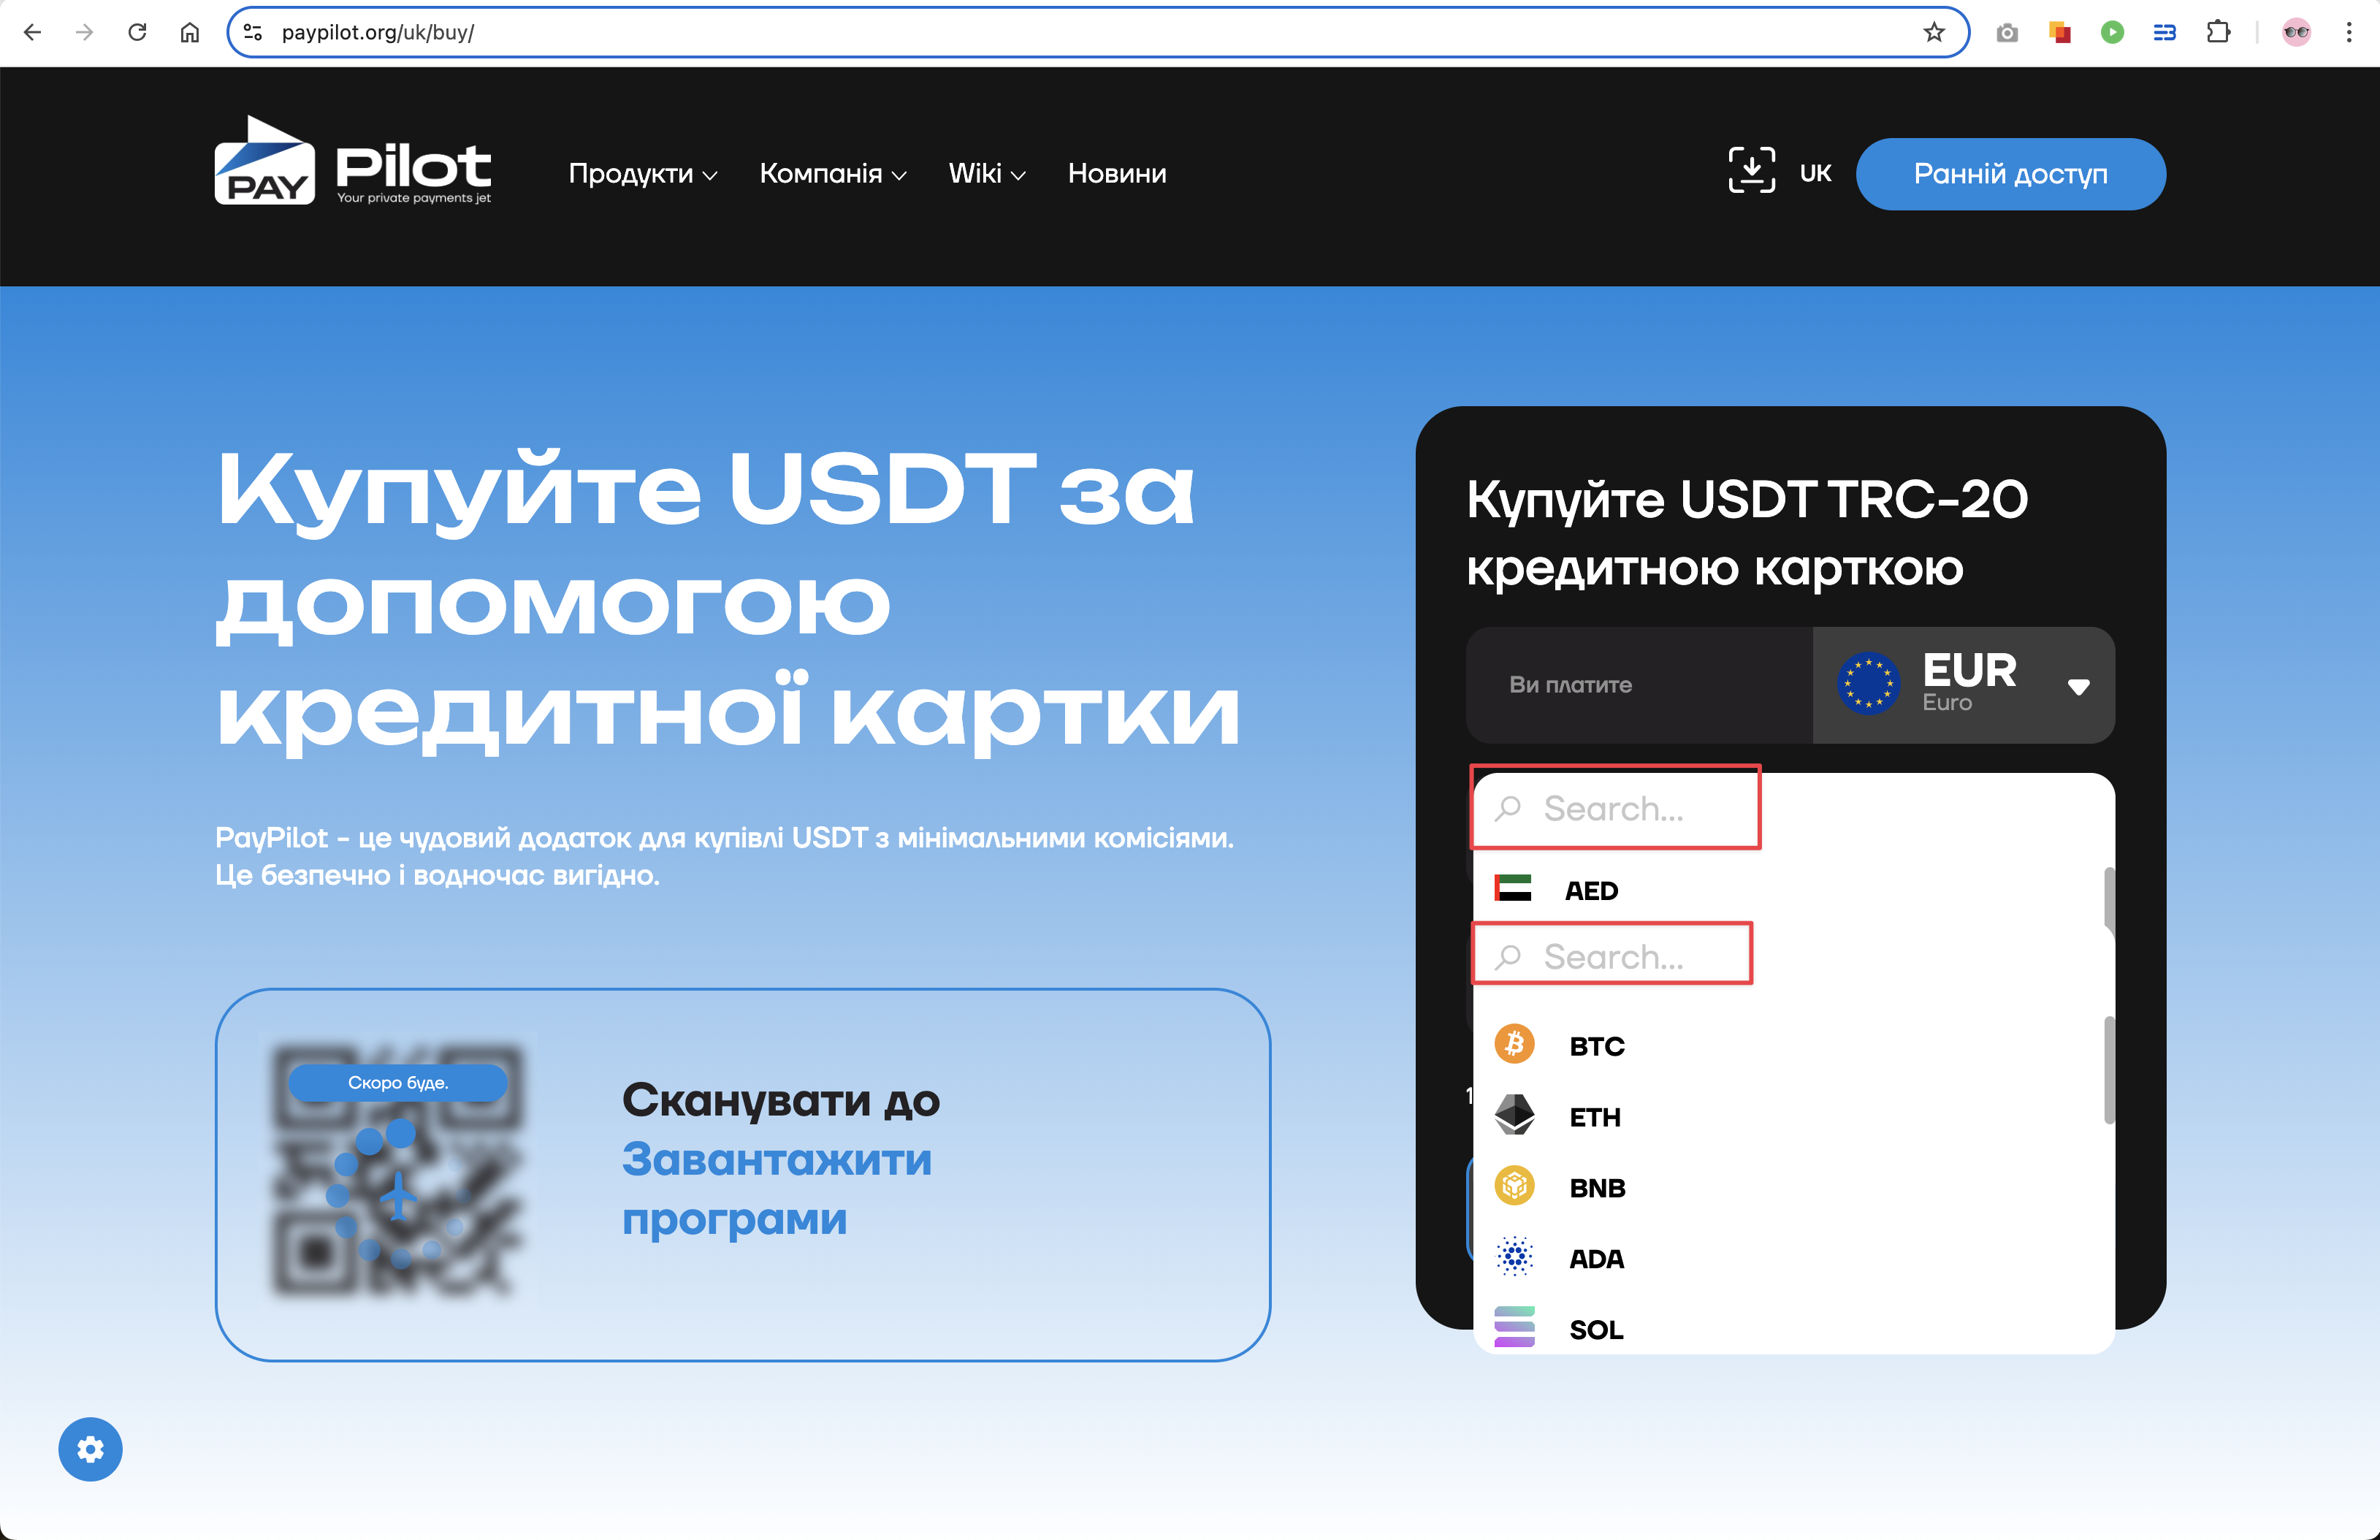
Task: Choose the Solana SOL icon
Action: tap(1514, 1328)
